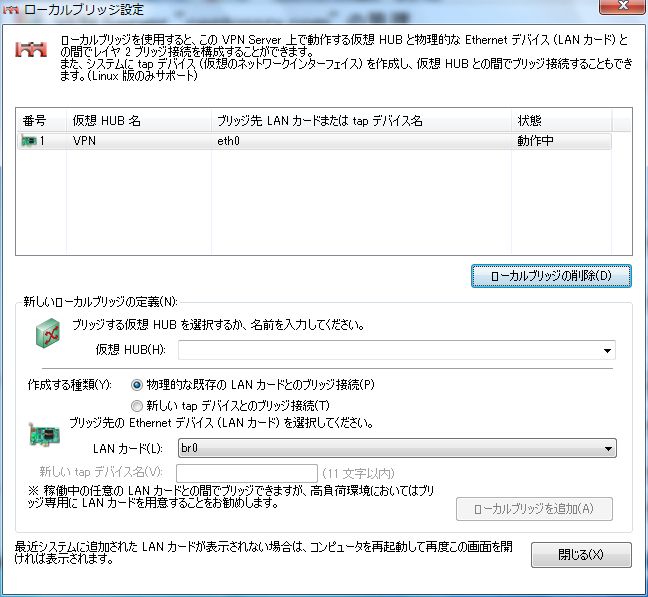Expand the LAN カード dropdown showing br0
The image size is (648, 597).
(607, 449)
